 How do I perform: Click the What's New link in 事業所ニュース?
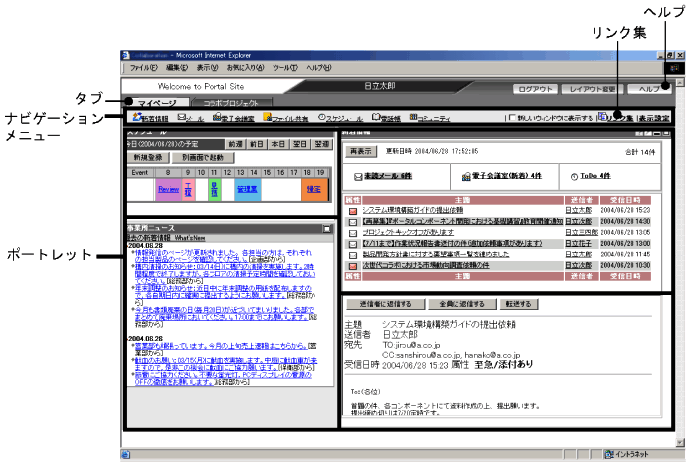(190, 238)
